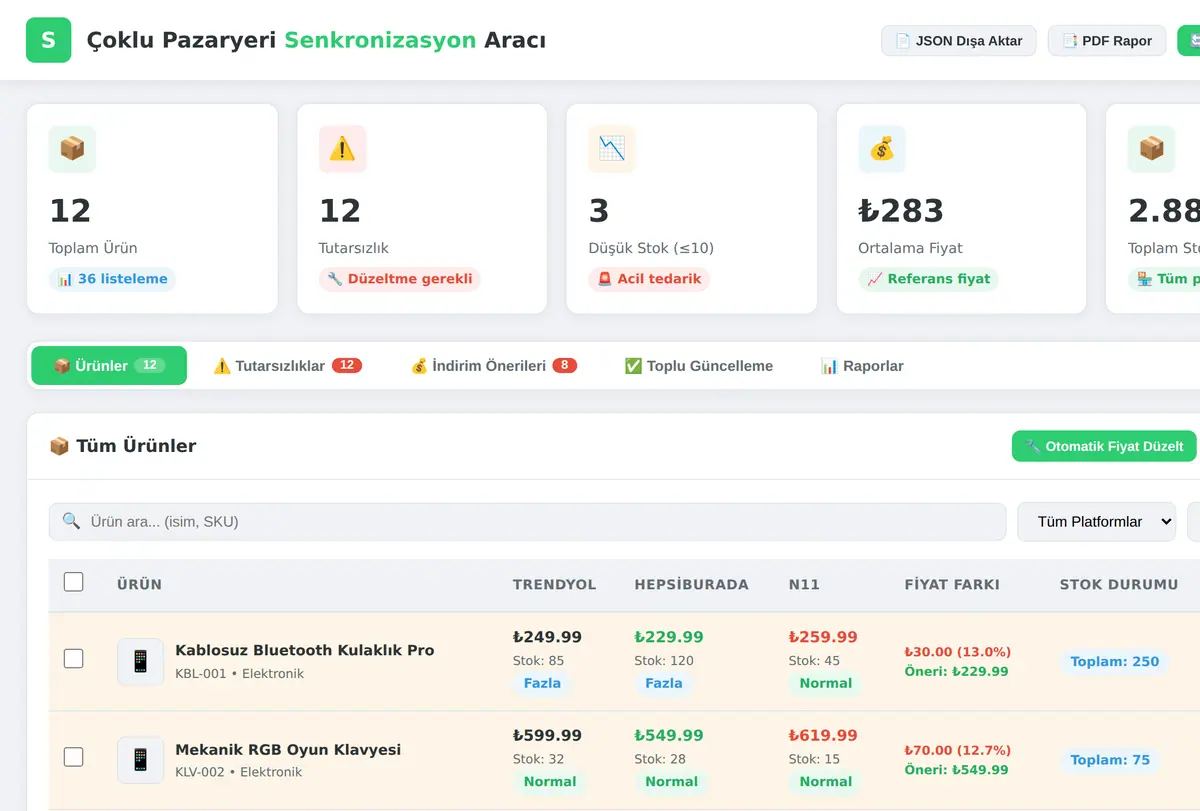
Task: Click the JSON Dışa Aktar button
Action: 959,41
